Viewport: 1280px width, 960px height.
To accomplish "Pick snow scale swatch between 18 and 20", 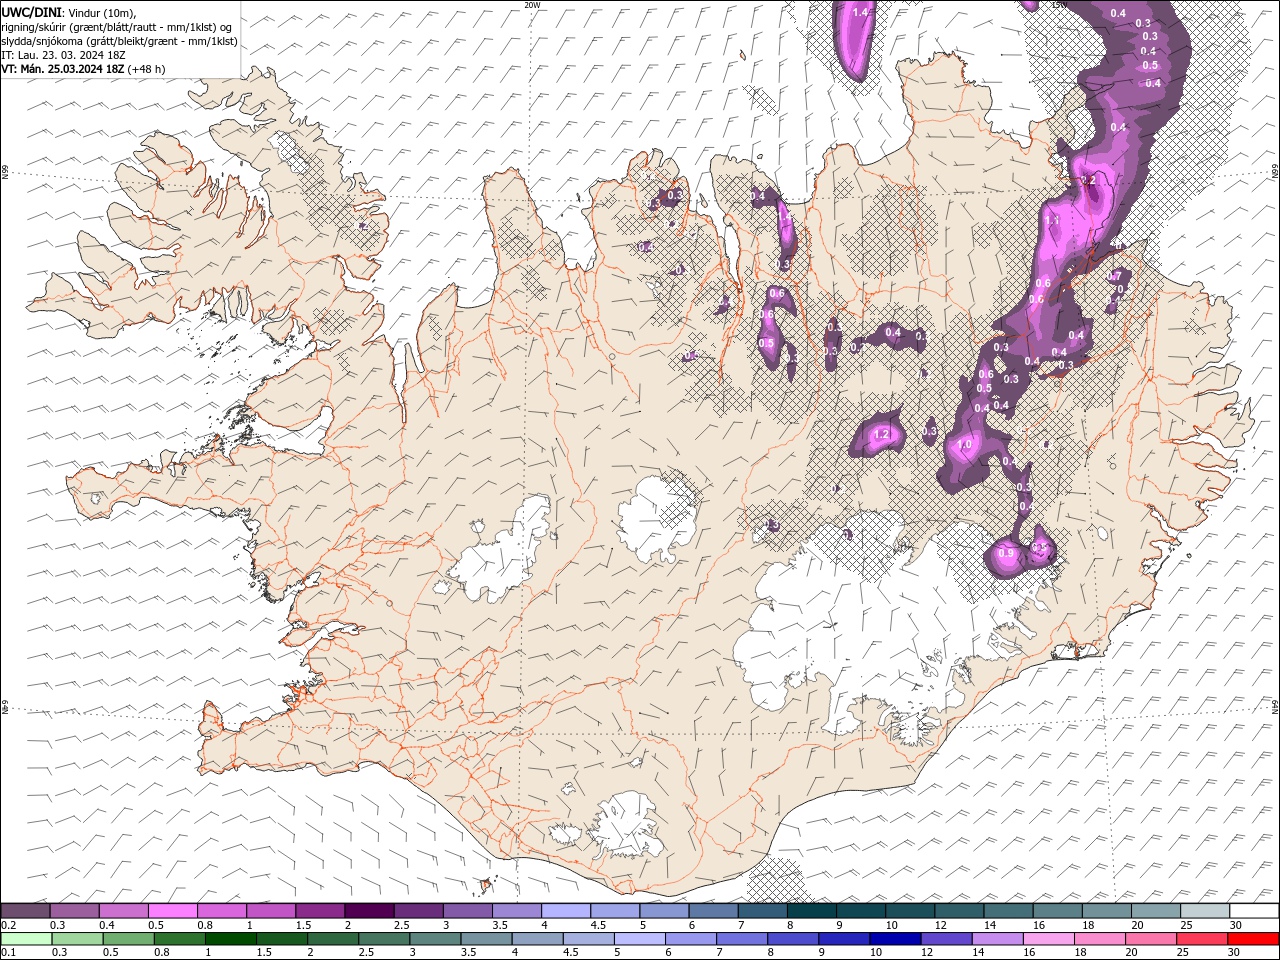I will pyautogui.click(x=1107, y=911).
